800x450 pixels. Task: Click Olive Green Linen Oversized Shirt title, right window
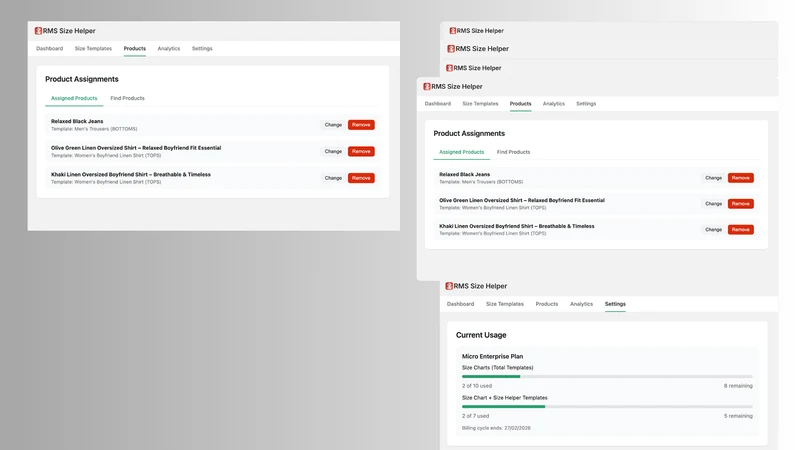[522, 201]
